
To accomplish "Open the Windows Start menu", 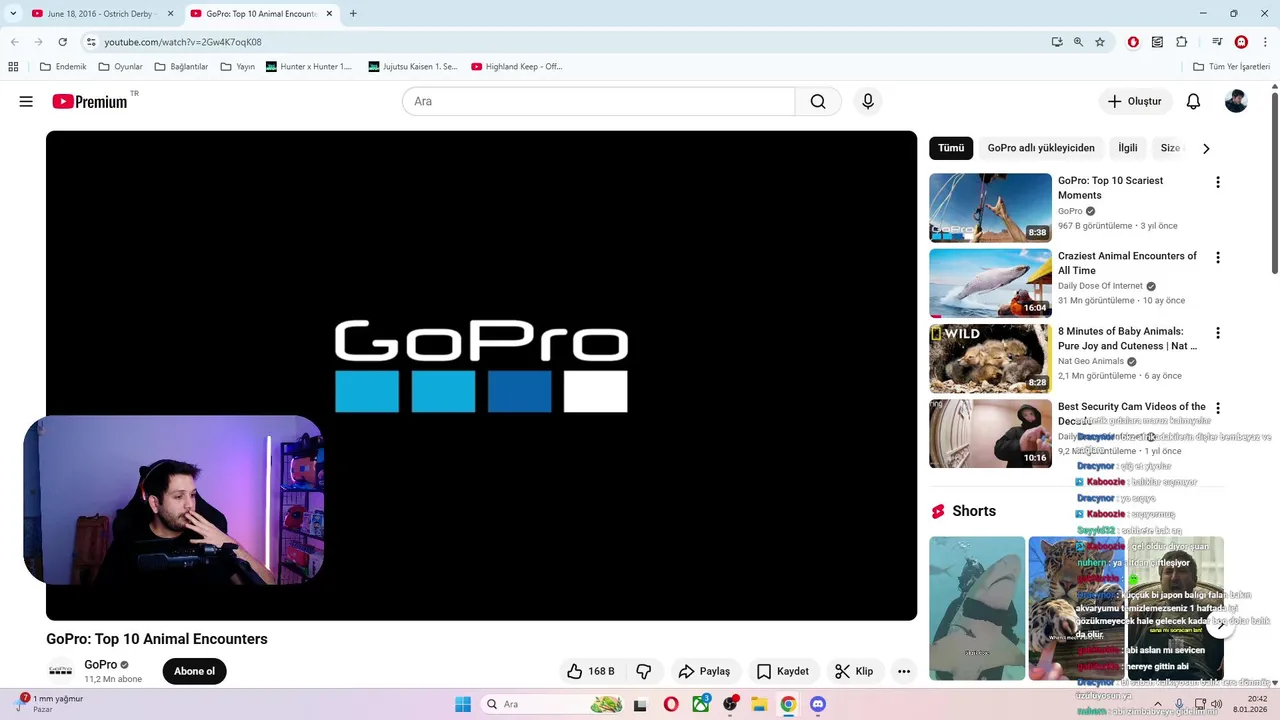I will (463, 704).
